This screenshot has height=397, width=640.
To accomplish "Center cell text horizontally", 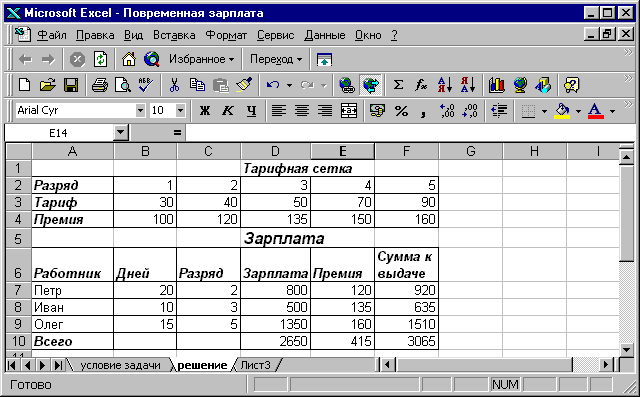I will click(x=302, y=111).
